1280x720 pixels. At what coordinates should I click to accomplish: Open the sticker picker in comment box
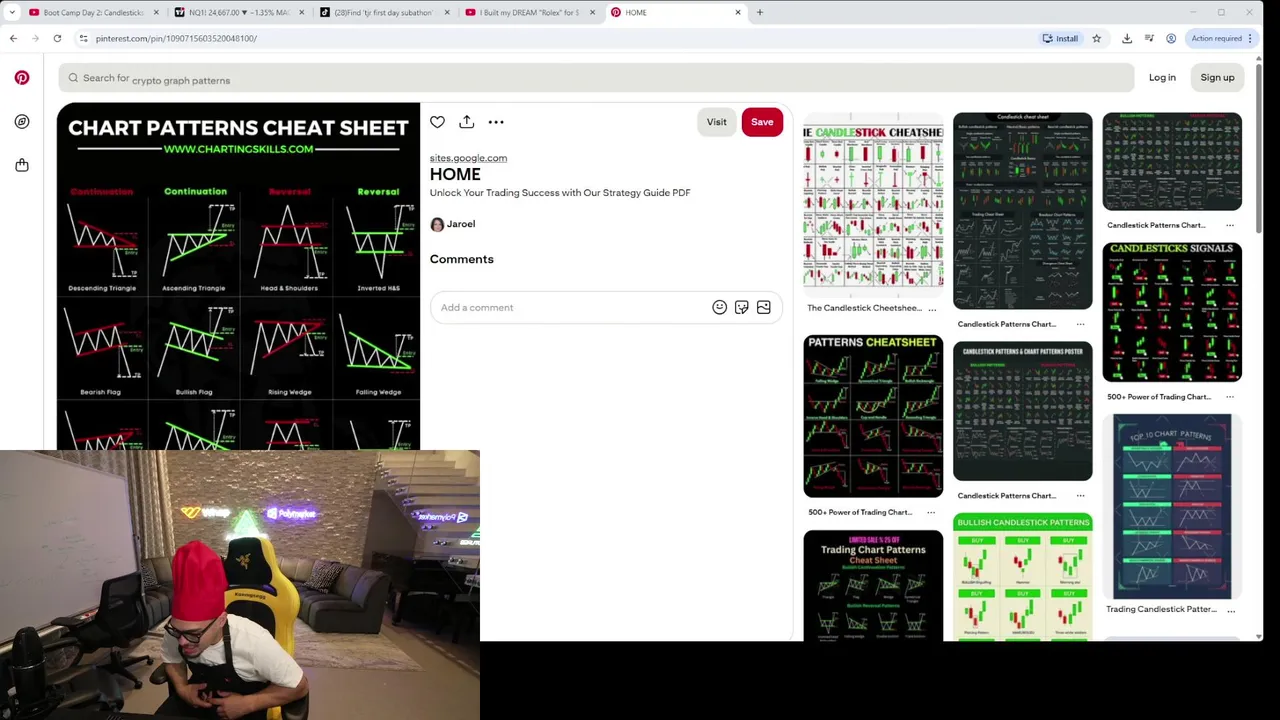pyautogui.click(x=741, y=307)
